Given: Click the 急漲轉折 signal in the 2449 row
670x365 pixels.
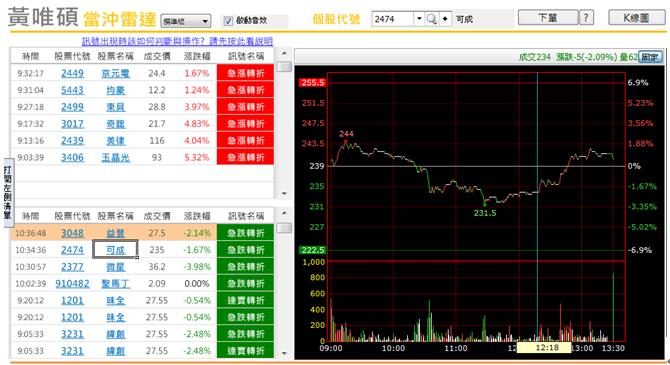Looking at the screenshot, I should (245, 73).
